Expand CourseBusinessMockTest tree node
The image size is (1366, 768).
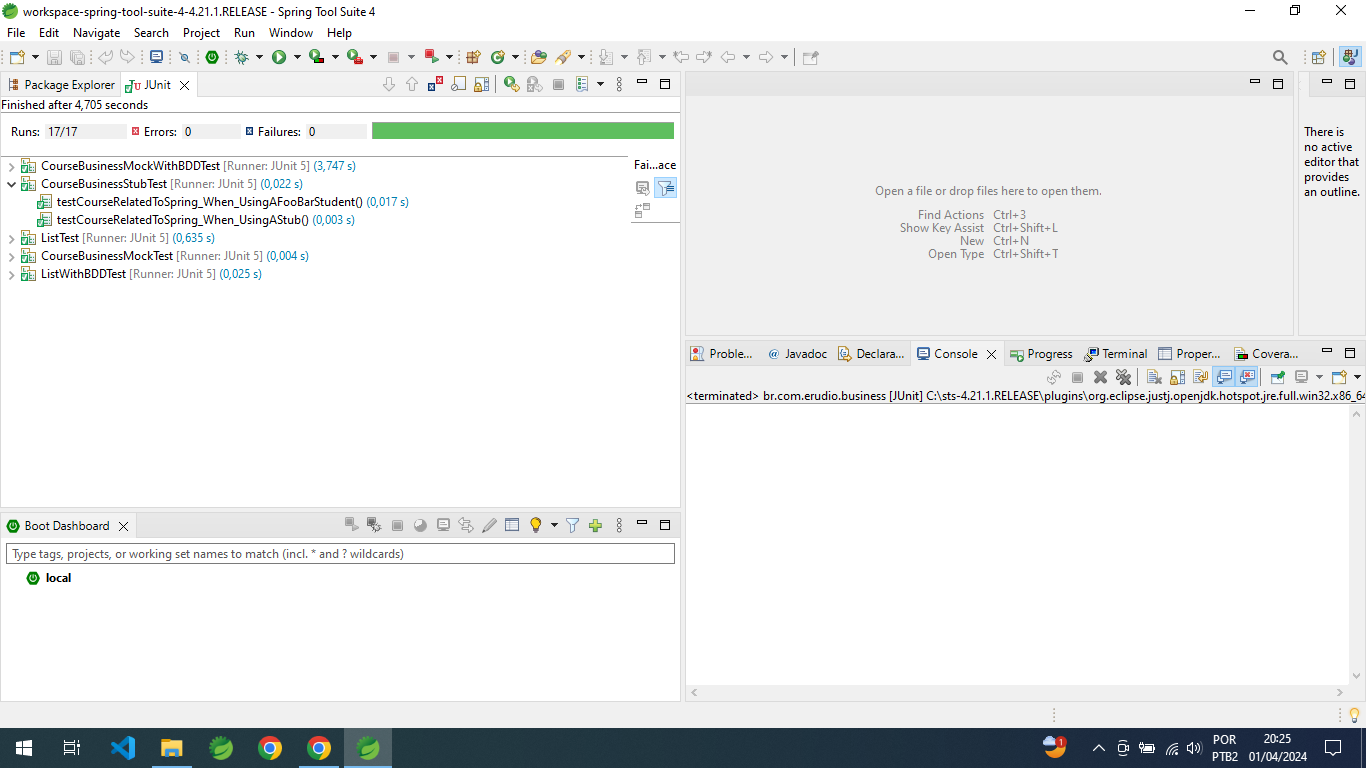point(11,256)
